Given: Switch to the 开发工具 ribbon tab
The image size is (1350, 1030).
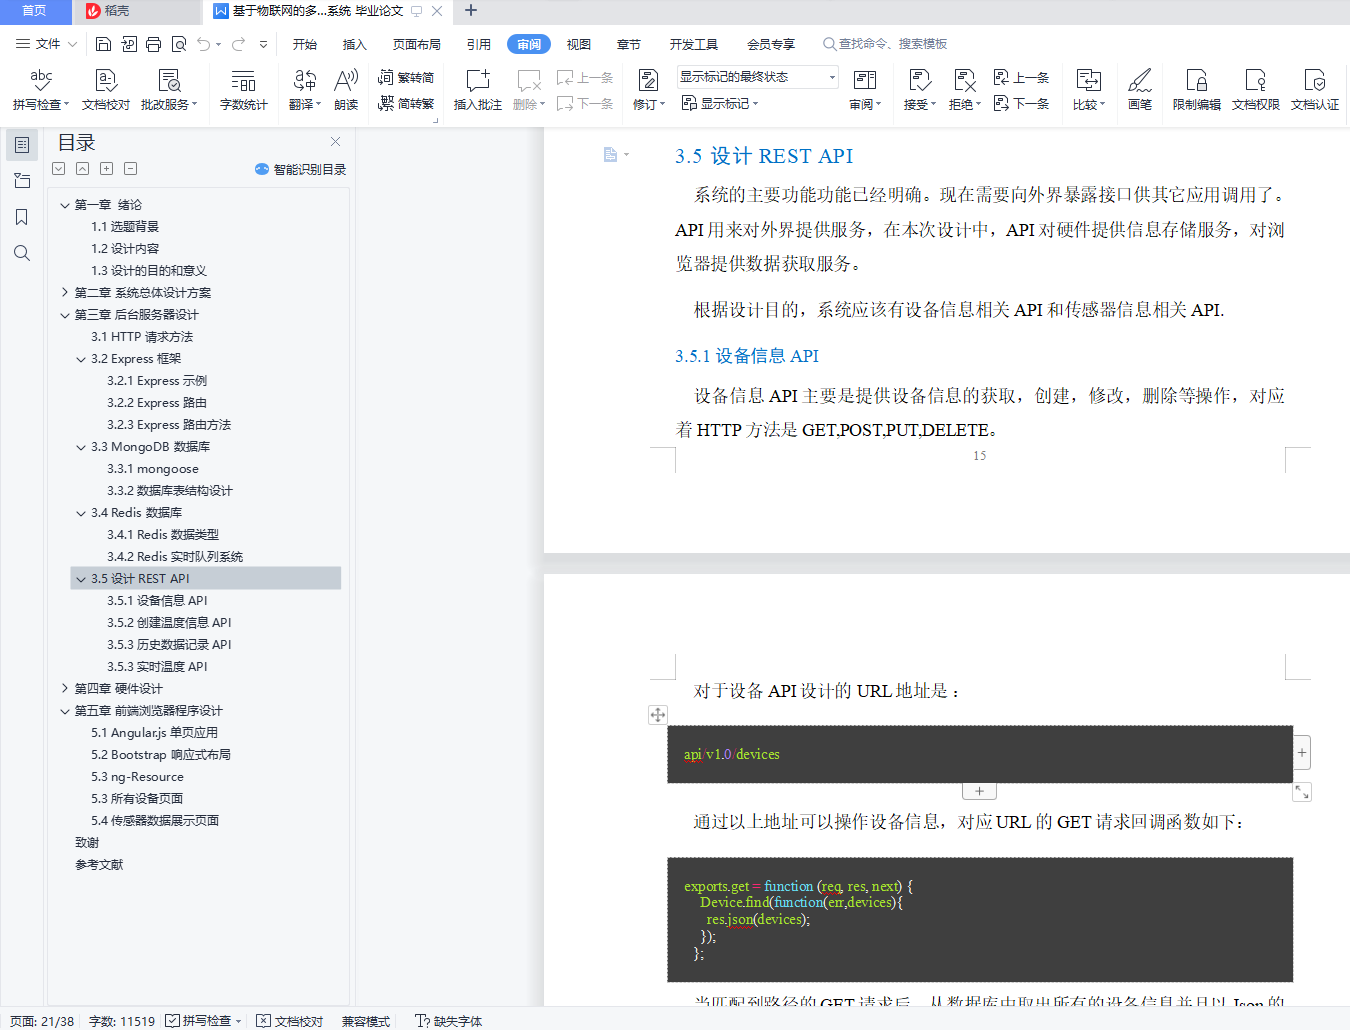Looking at the screenshot, I should click(x=694, y=44).
